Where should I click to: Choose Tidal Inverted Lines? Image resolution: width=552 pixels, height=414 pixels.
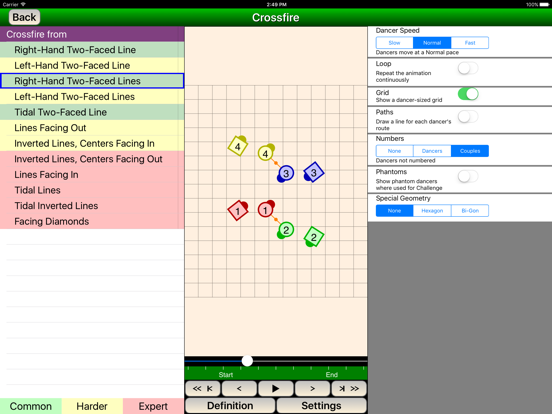(x=92, y=206)
